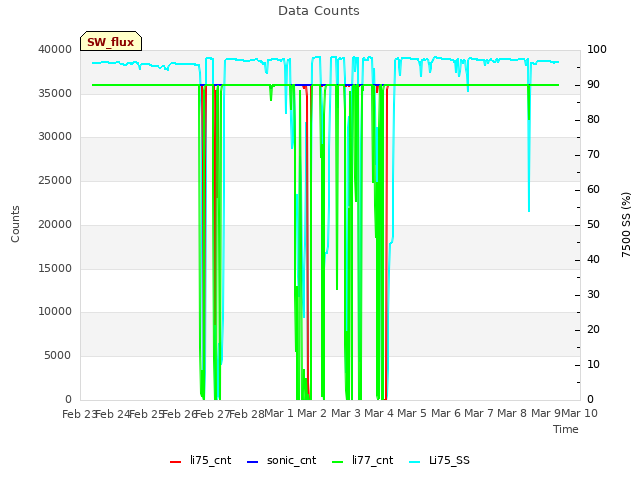Click the Feb 28 date tick
The image size is (640, 480).
coord(247,414)
